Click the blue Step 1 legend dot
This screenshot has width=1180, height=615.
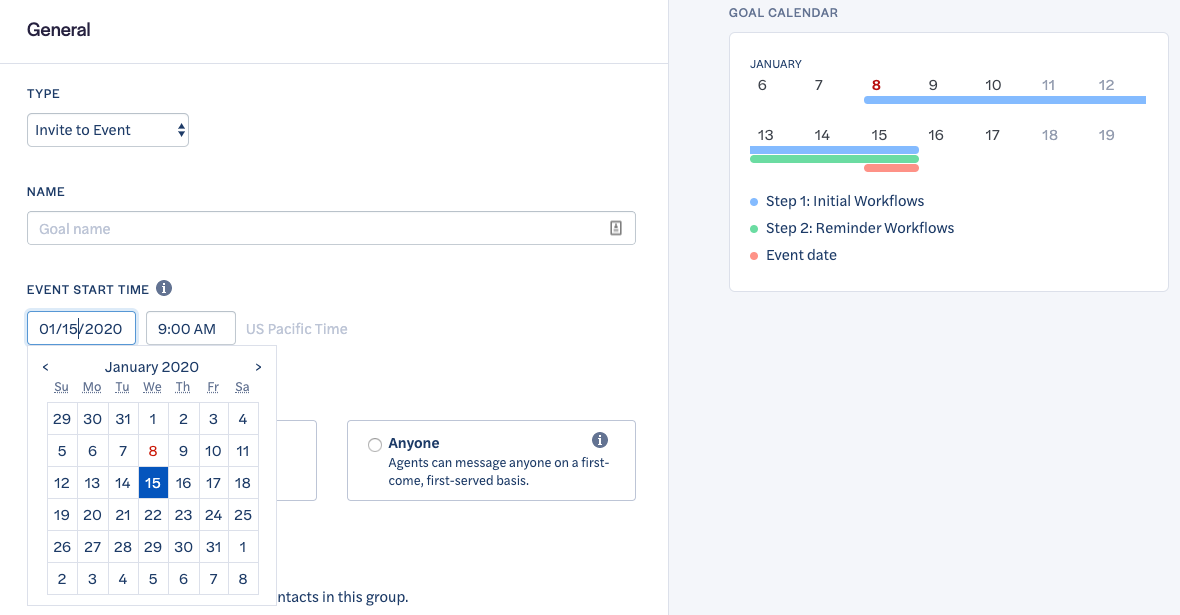[754, 202]
